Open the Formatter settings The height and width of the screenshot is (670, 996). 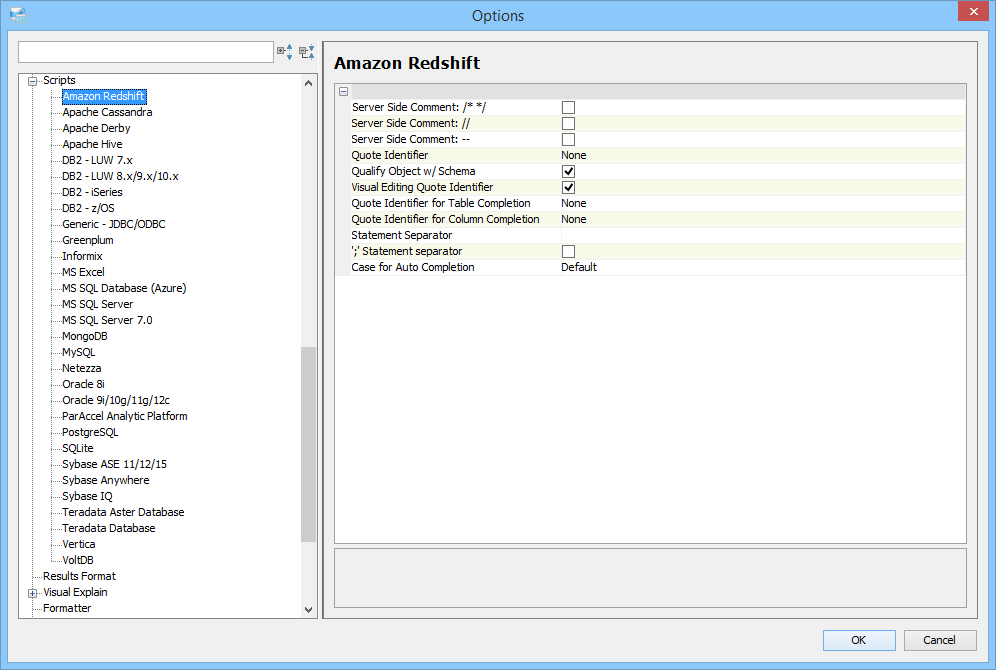pyautogui.click(x=67, y=608)
